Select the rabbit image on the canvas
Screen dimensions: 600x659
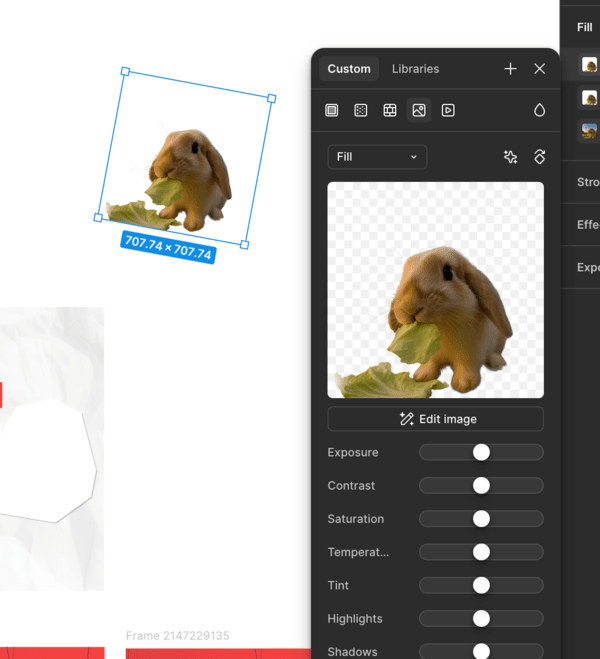(186, 170)
